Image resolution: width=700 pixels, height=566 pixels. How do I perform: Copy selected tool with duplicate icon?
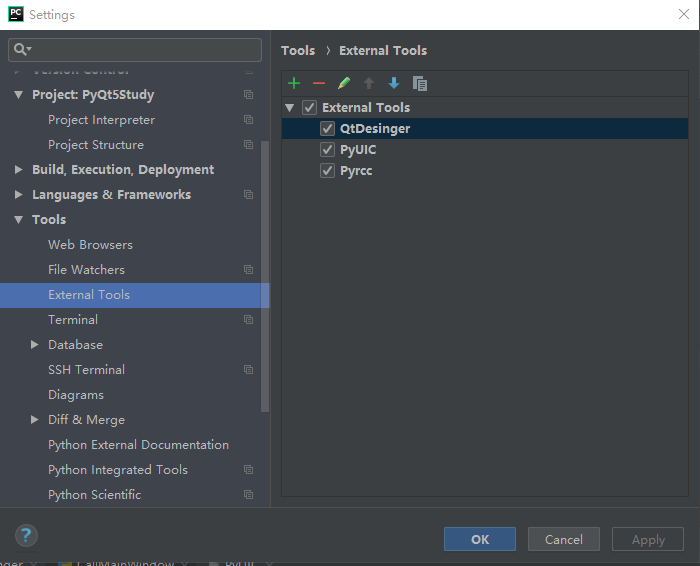click(x=420, y=83)
